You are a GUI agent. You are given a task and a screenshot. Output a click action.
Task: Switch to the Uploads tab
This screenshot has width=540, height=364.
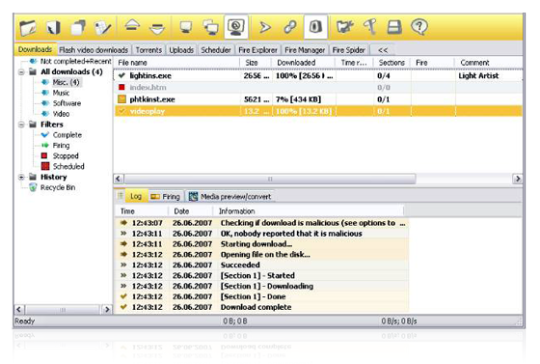[x=181, y=50]
